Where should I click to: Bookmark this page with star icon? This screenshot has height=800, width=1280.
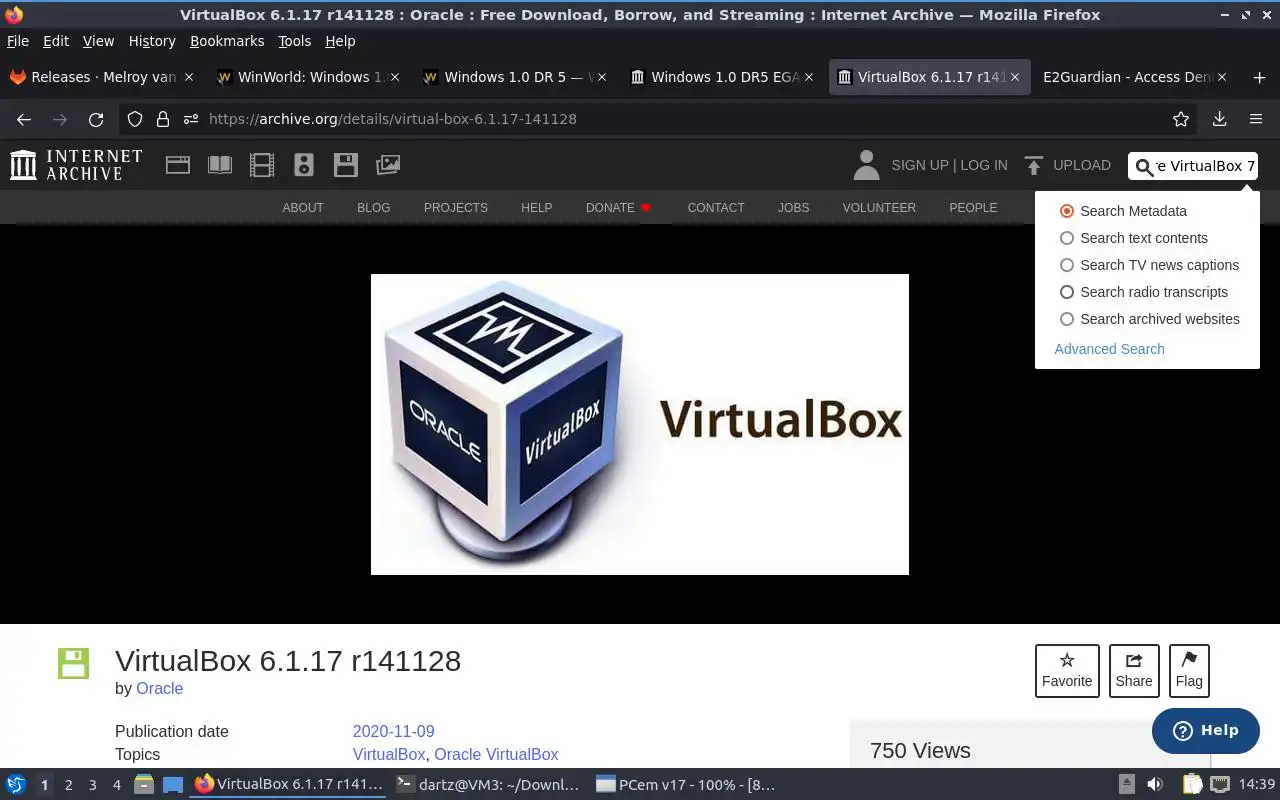1181,119
